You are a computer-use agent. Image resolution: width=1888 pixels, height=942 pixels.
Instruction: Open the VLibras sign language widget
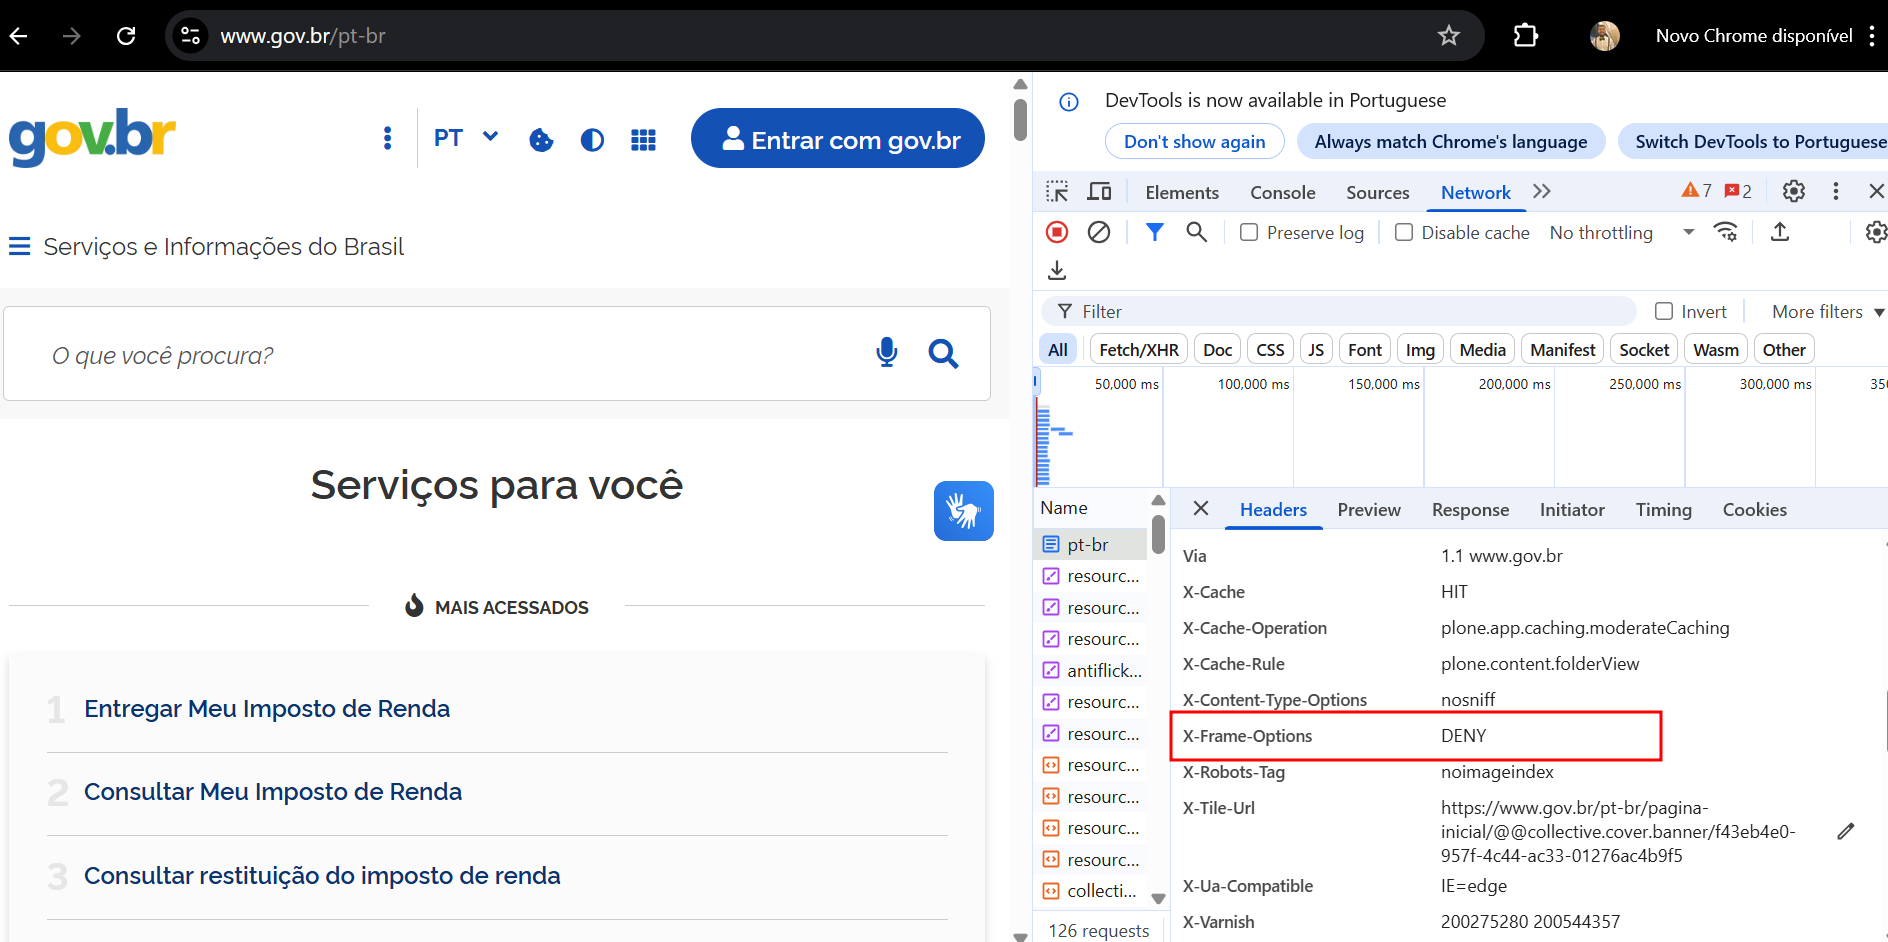point(964,511)
